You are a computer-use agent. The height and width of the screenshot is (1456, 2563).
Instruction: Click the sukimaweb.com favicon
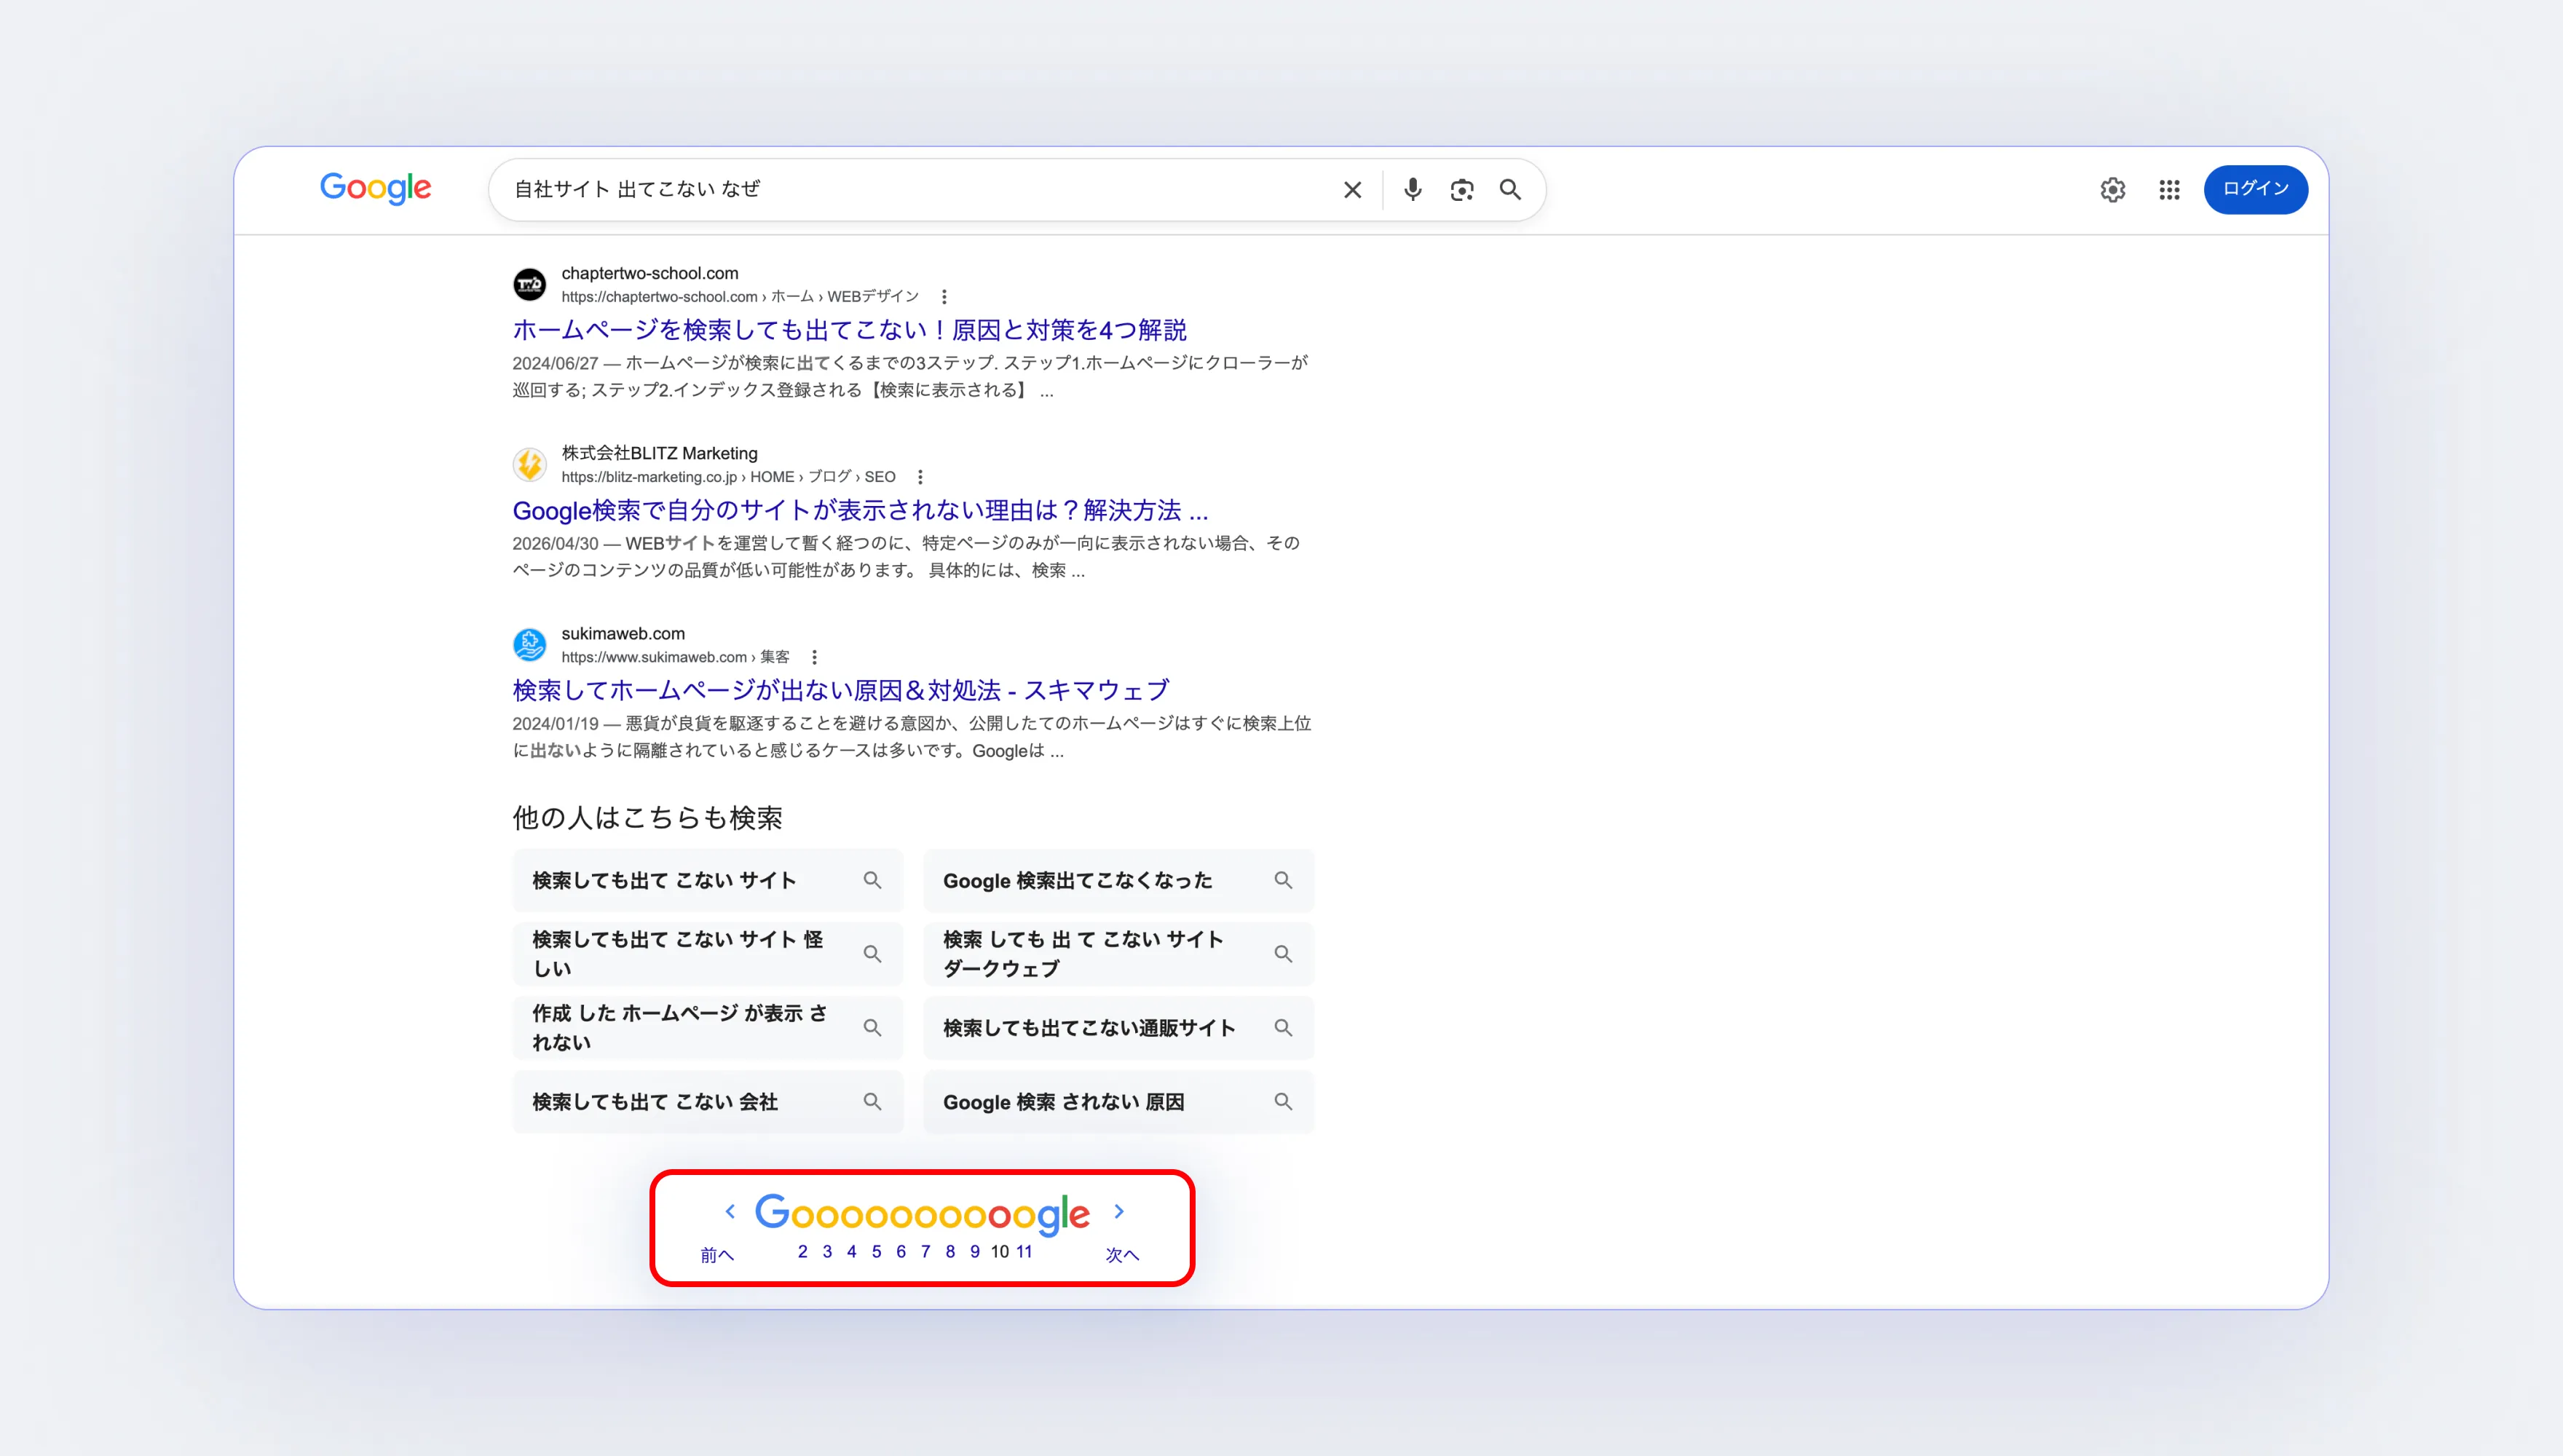pyautogui.click(x=530, y=644)
